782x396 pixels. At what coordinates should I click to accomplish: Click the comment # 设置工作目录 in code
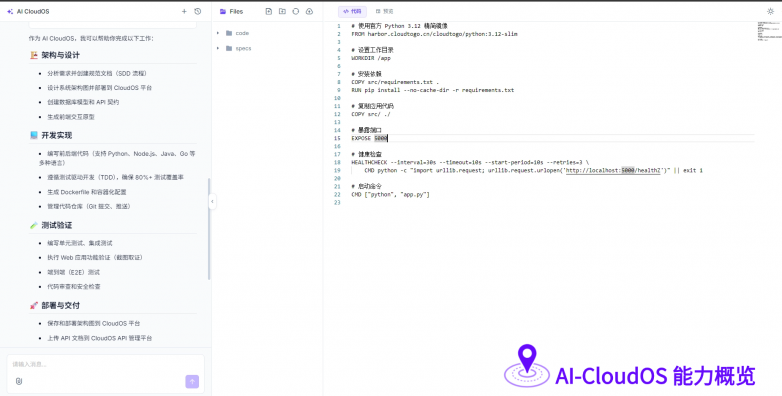pos(373,50)
